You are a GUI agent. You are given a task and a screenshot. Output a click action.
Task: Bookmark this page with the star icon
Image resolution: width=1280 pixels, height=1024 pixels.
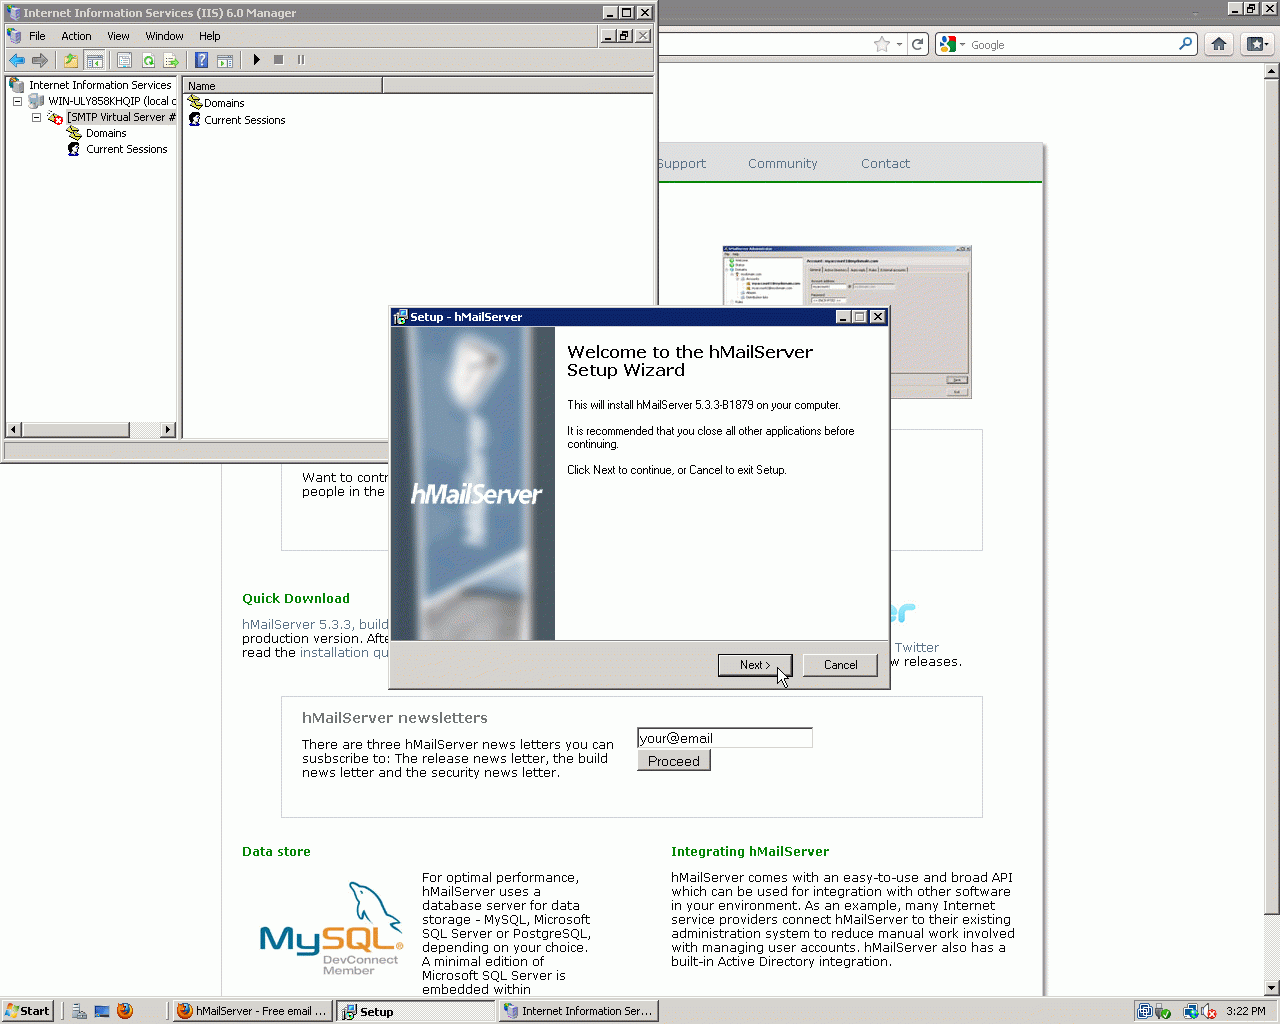pos(881,44)
